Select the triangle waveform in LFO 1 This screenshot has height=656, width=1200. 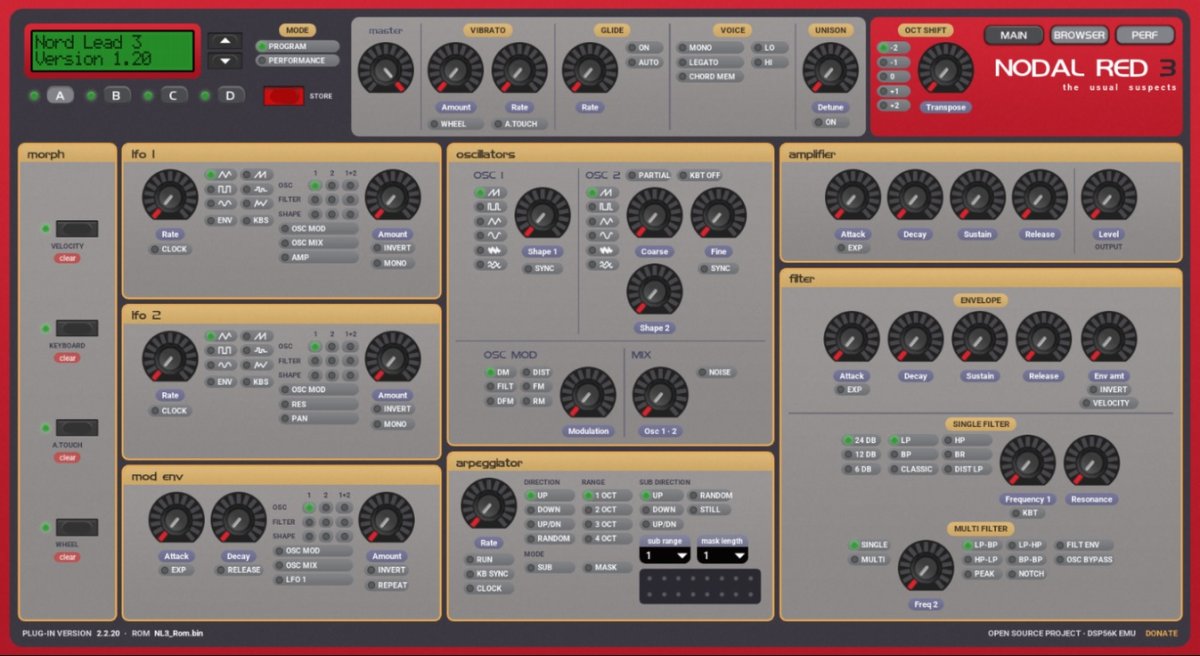tap(220, 175)
